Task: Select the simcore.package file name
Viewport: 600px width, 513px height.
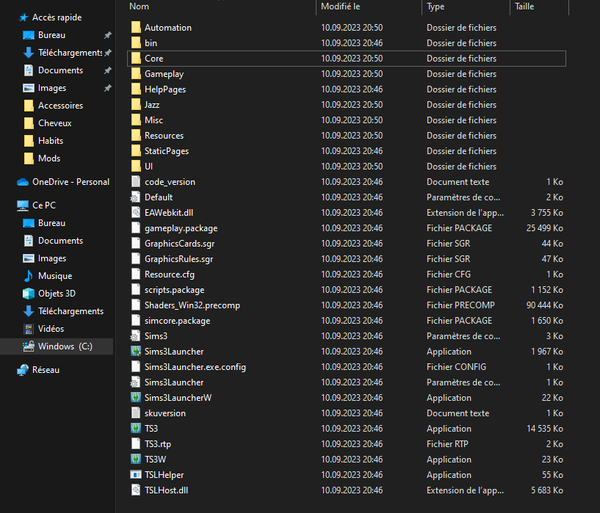Action: tap(178, 321)
